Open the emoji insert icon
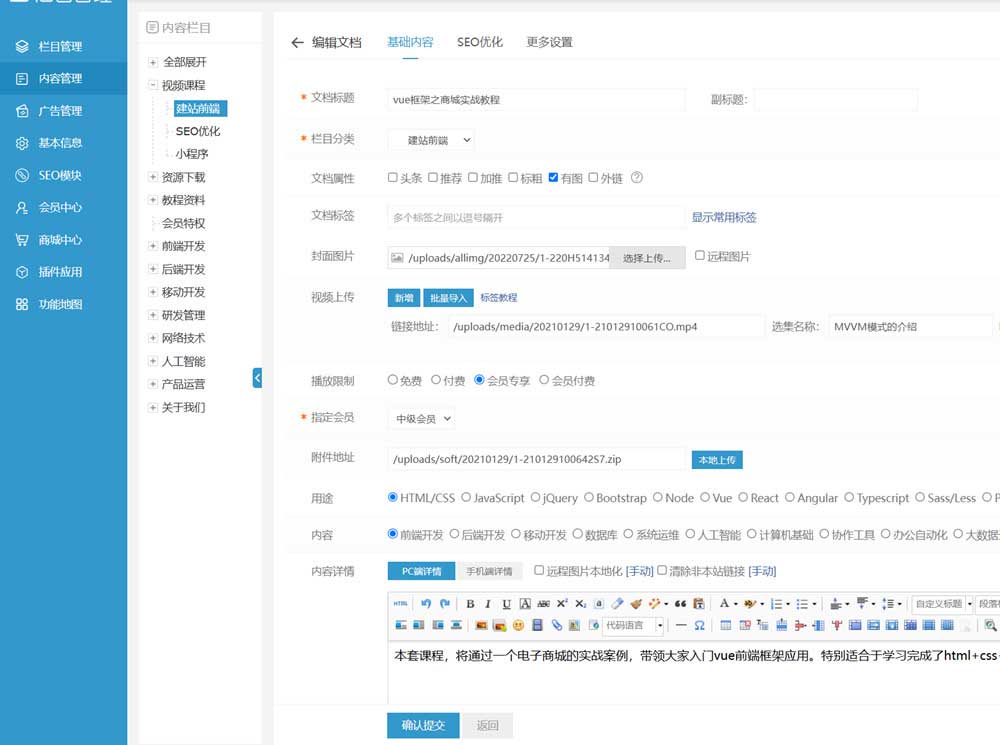The image size is (1000, 745). click(519, 625)
